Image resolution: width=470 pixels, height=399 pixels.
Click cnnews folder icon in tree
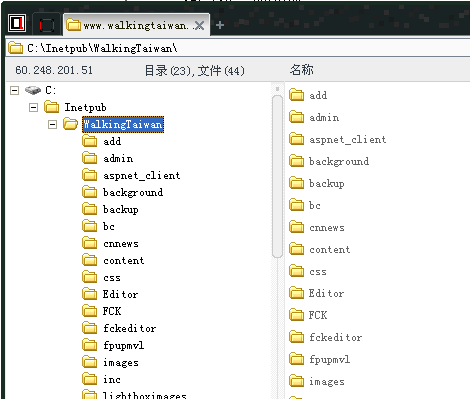click(90, 243)
